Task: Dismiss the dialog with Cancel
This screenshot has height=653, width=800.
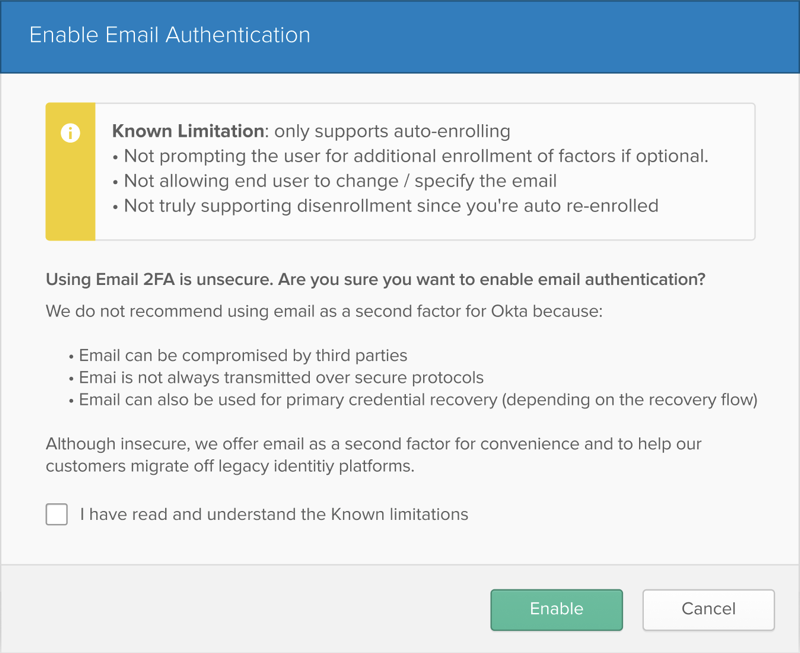Action: point(709,610)
